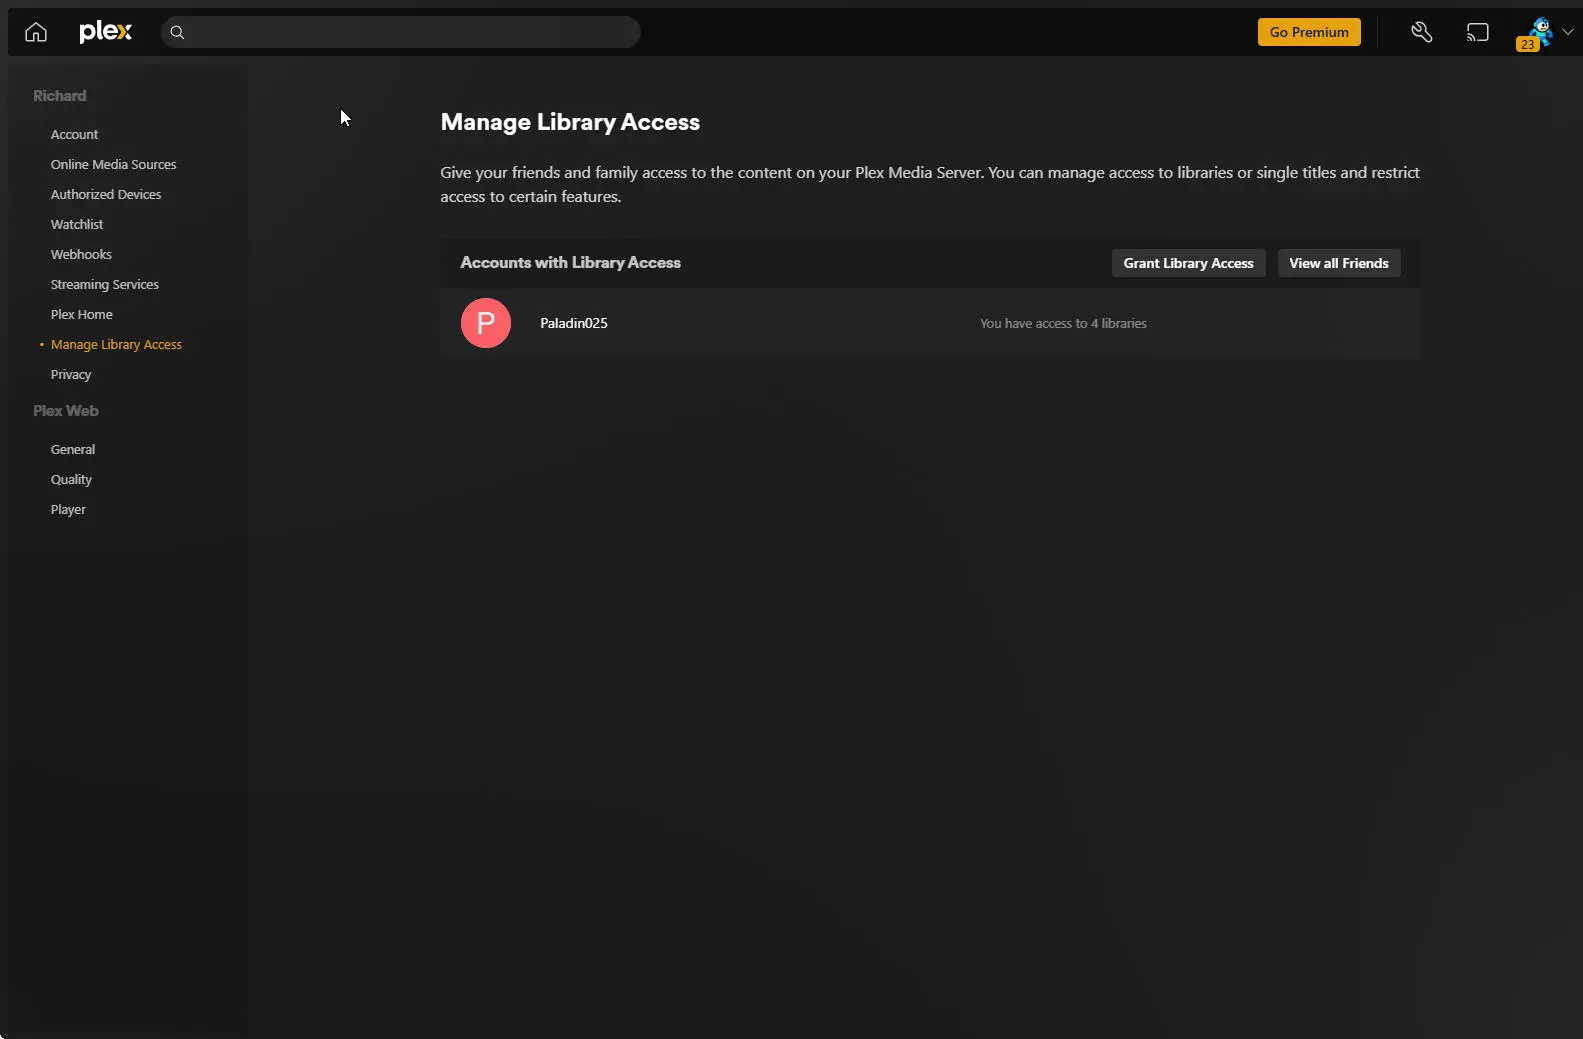Open Privacy settings

(71, 374)
